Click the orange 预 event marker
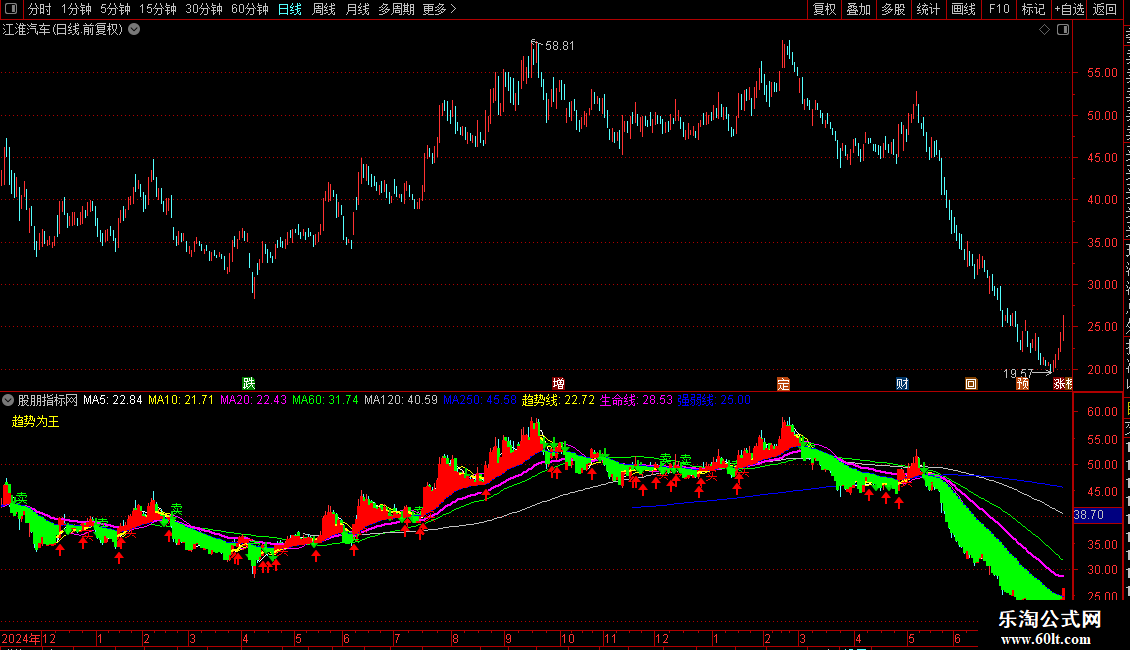Viewport: 1130px width, 650px height. click(1023, 383)
